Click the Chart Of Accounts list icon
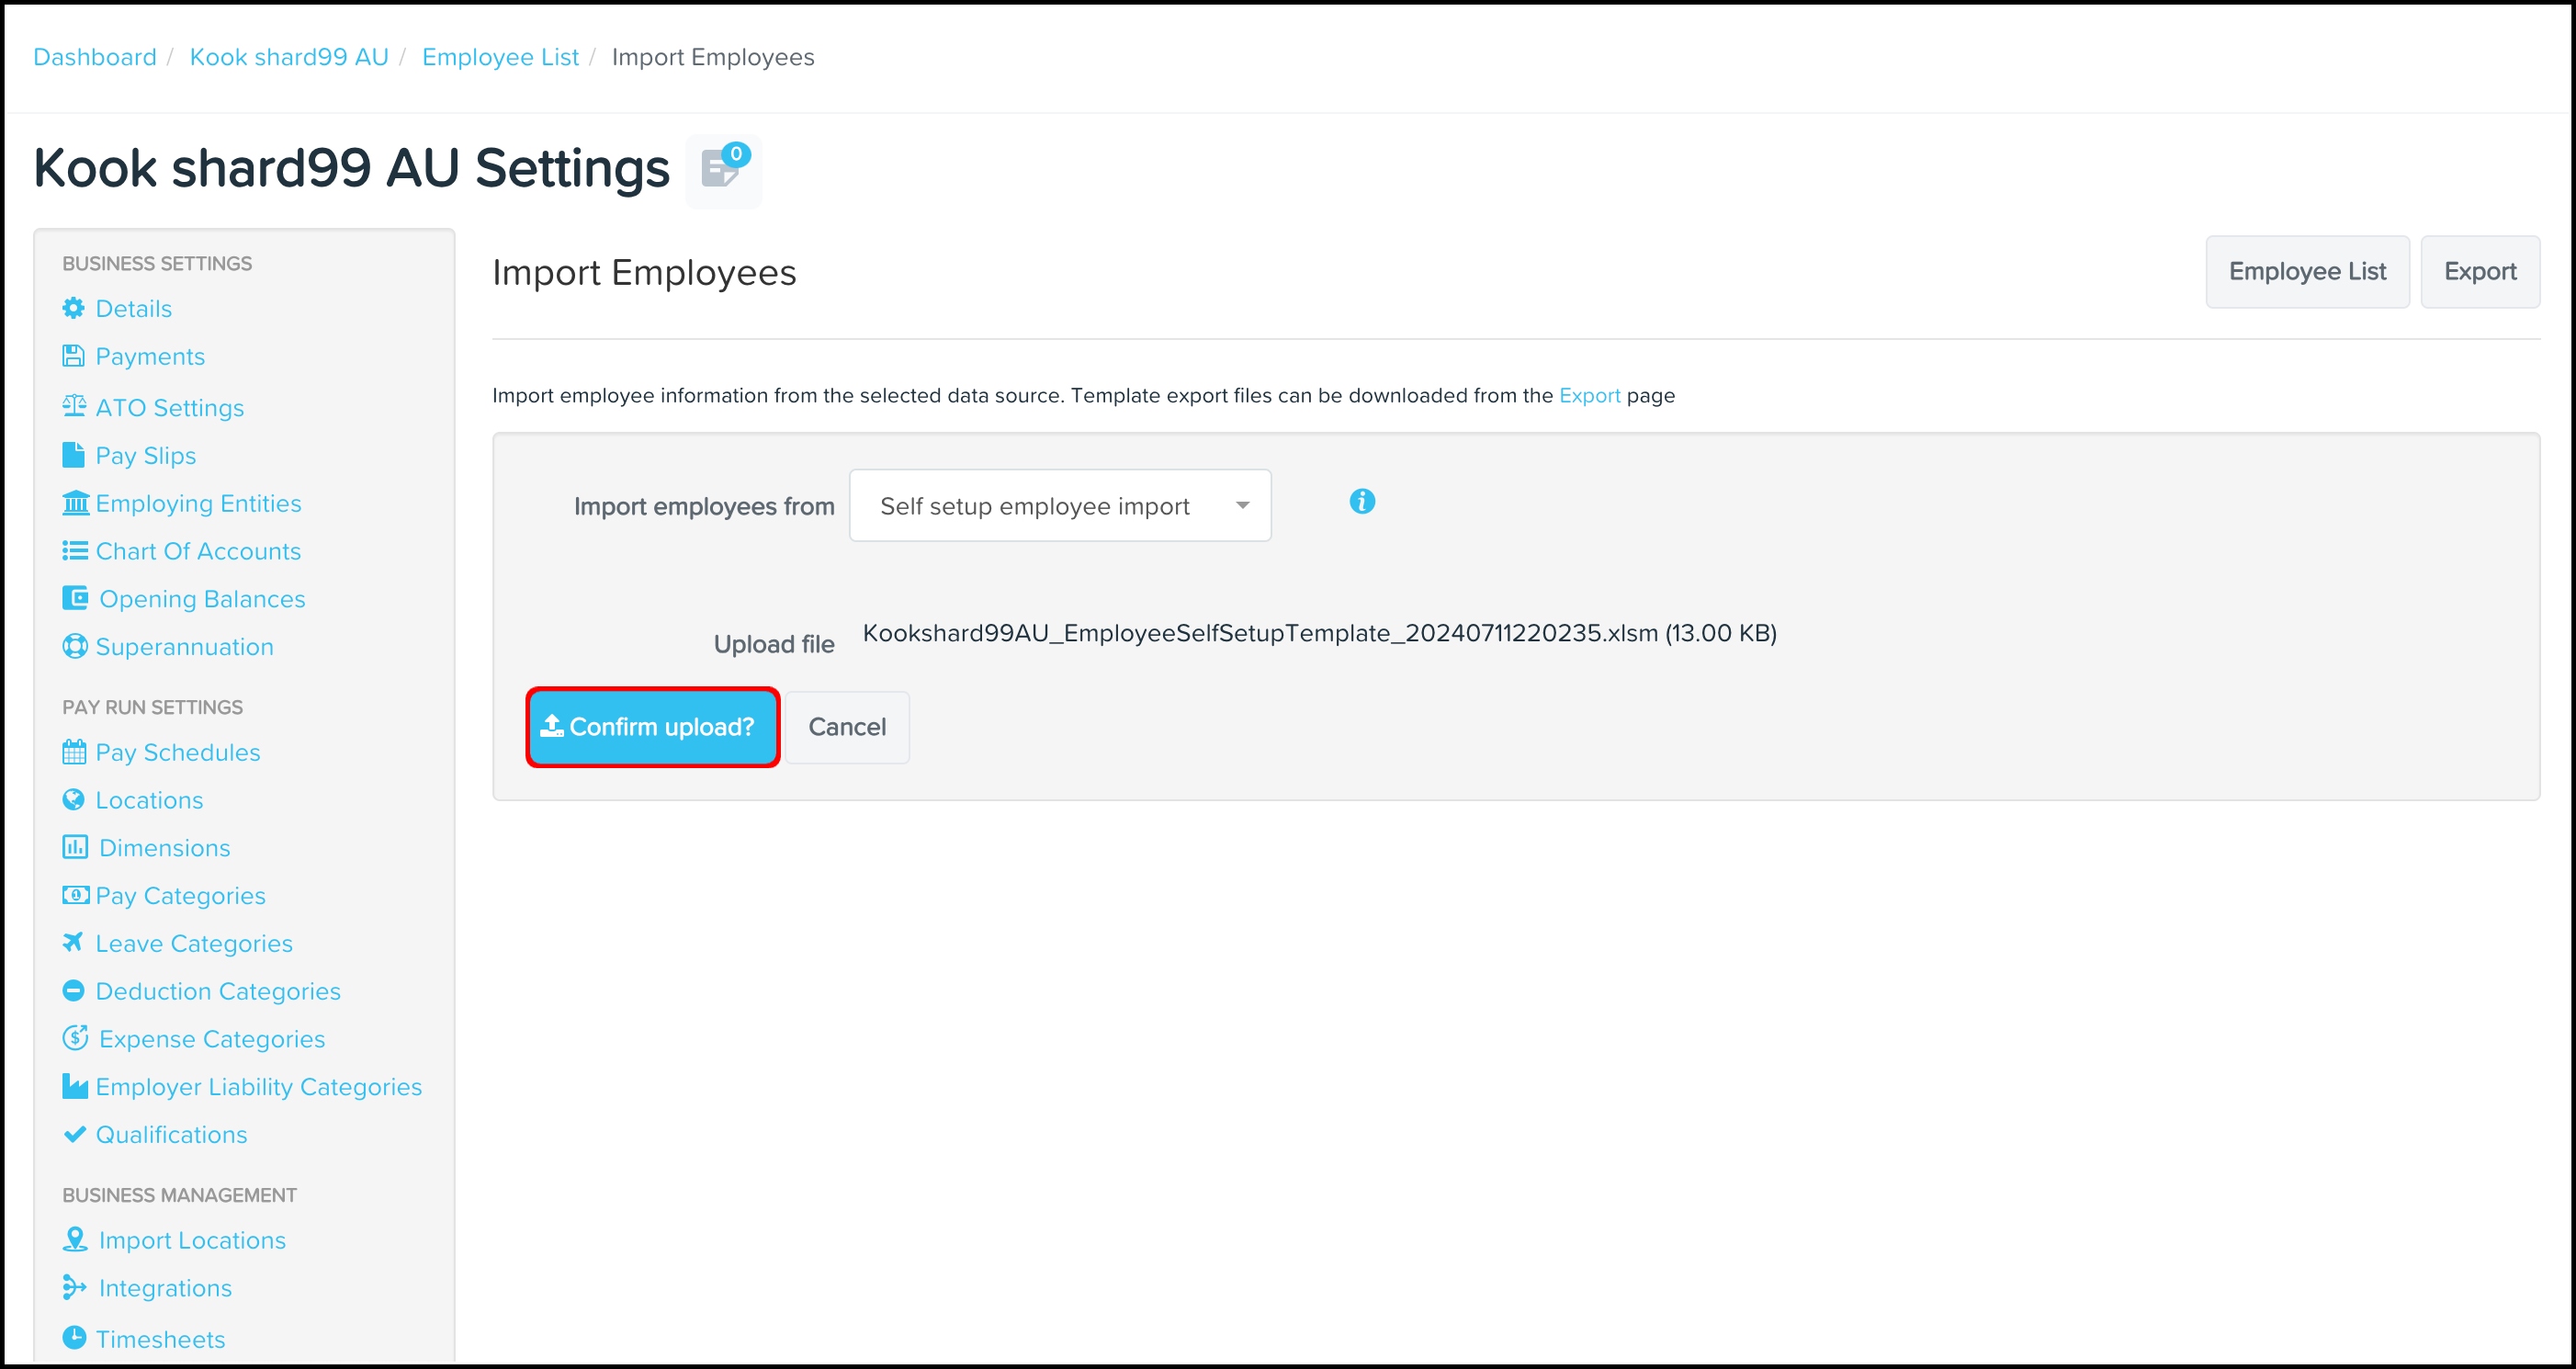Image resolution: width=2576 pixels, height=1369 pixels. 75,551
